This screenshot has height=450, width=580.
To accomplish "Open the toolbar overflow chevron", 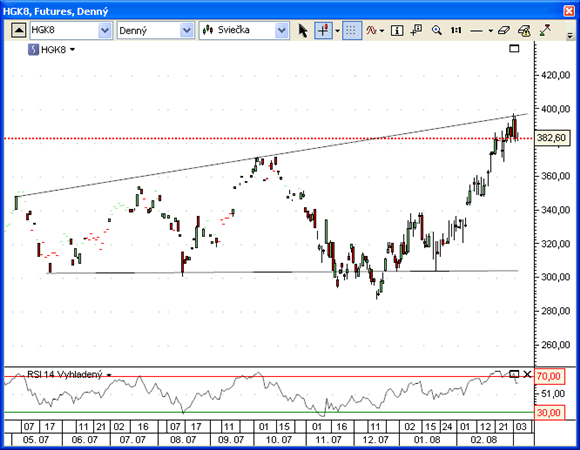I will point(570,36).
